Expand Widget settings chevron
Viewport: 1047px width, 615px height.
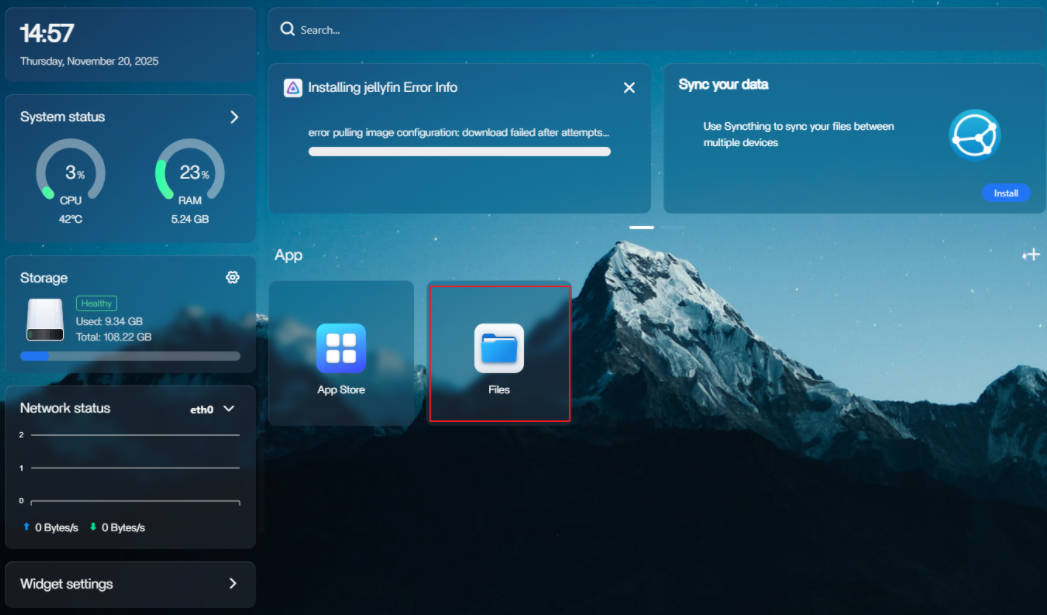[233, 583]
